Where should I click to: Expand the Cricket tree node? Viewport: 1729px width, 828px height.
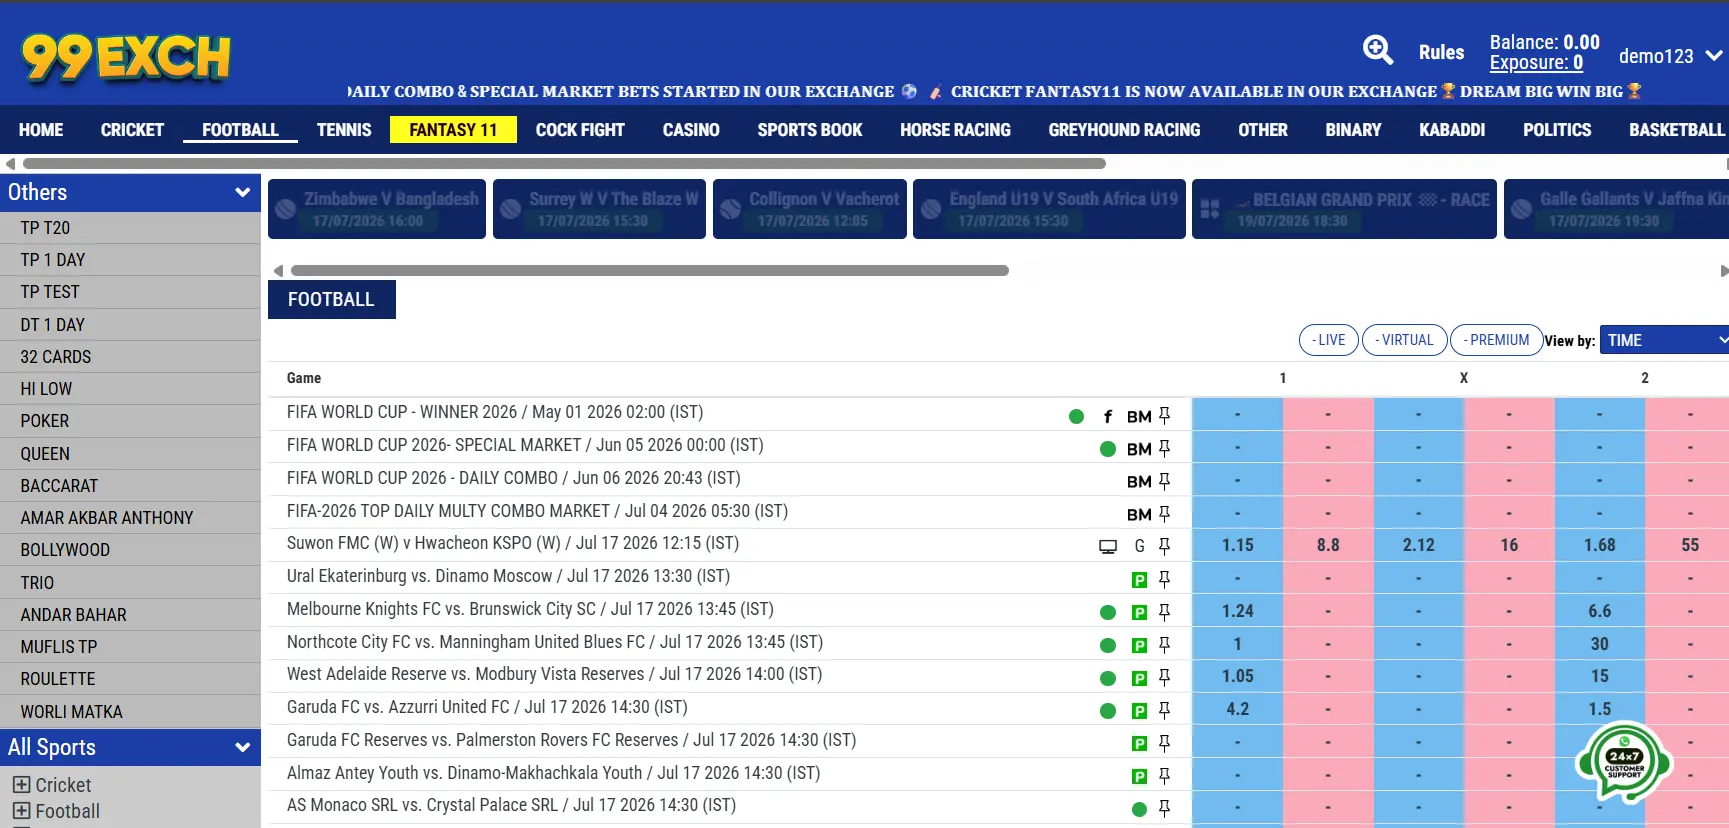21,785
